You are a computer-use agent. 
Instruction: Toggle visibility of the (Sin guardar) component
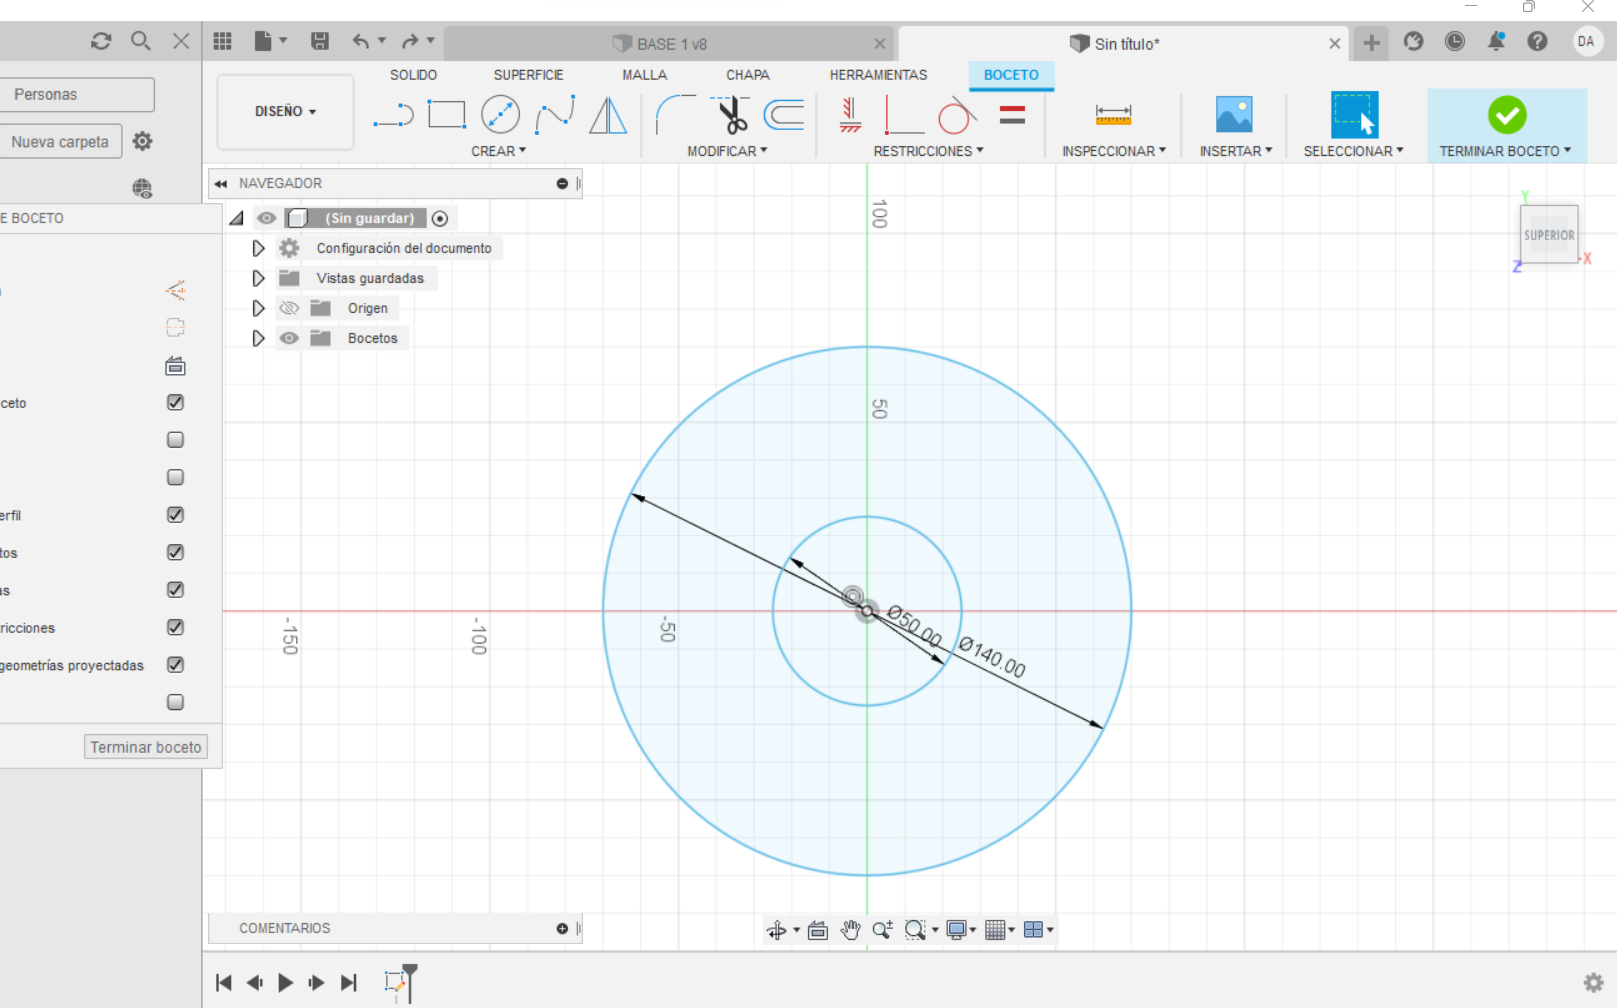click(x=266, y=218)
